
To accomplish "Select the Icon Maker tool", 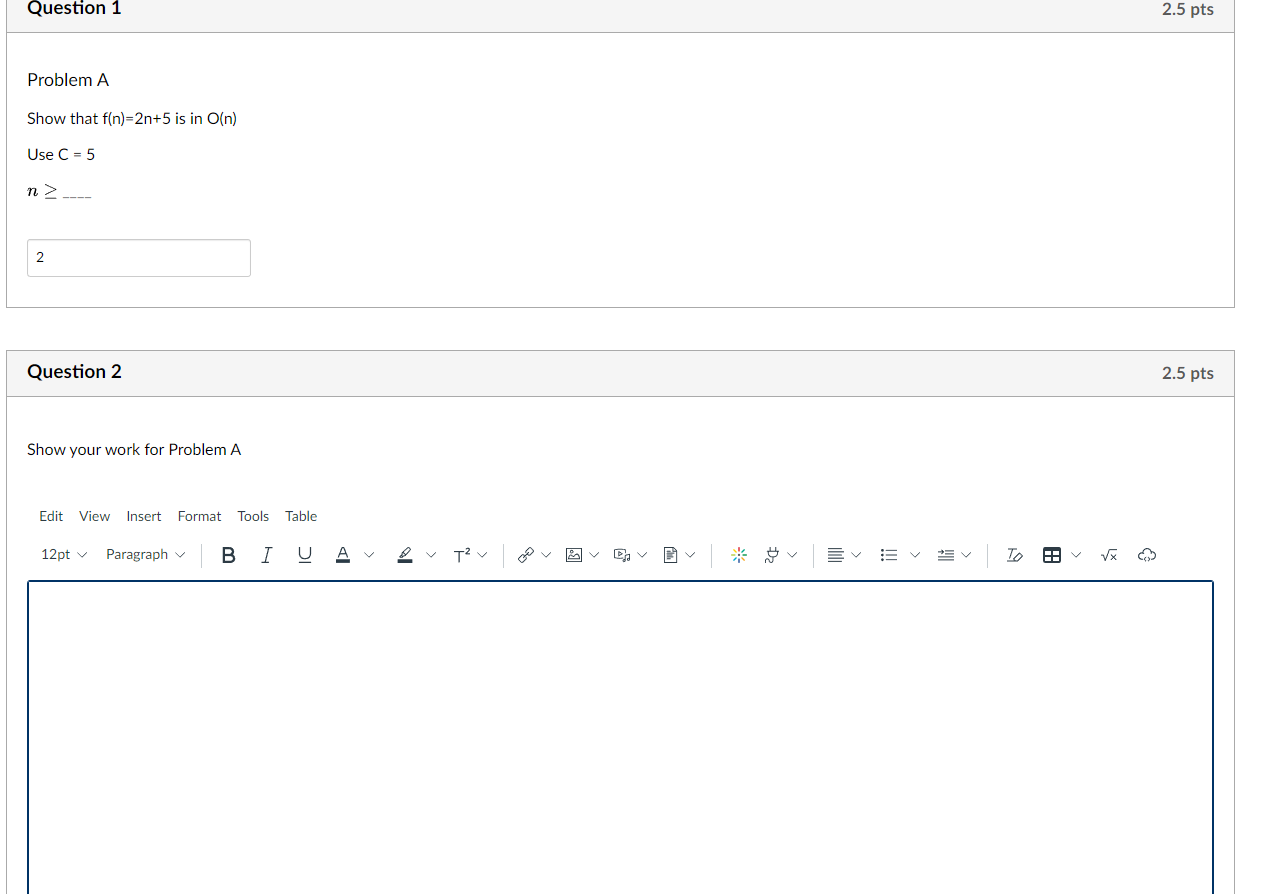I will [x=738, y=554].
